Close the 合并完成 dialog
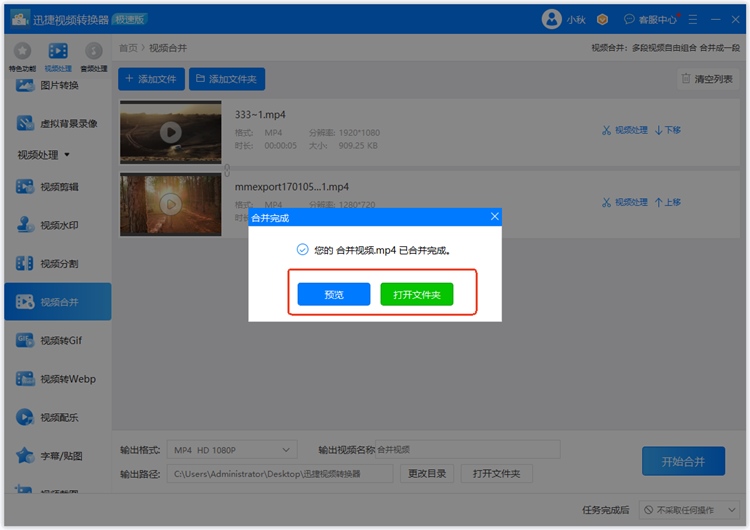The image size is (750, 530). tap(495, 217)
